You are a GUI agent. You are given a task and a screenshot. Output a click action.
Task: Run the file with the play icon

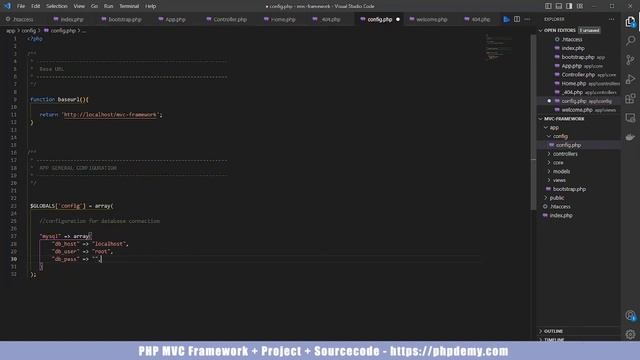[506, 19]
